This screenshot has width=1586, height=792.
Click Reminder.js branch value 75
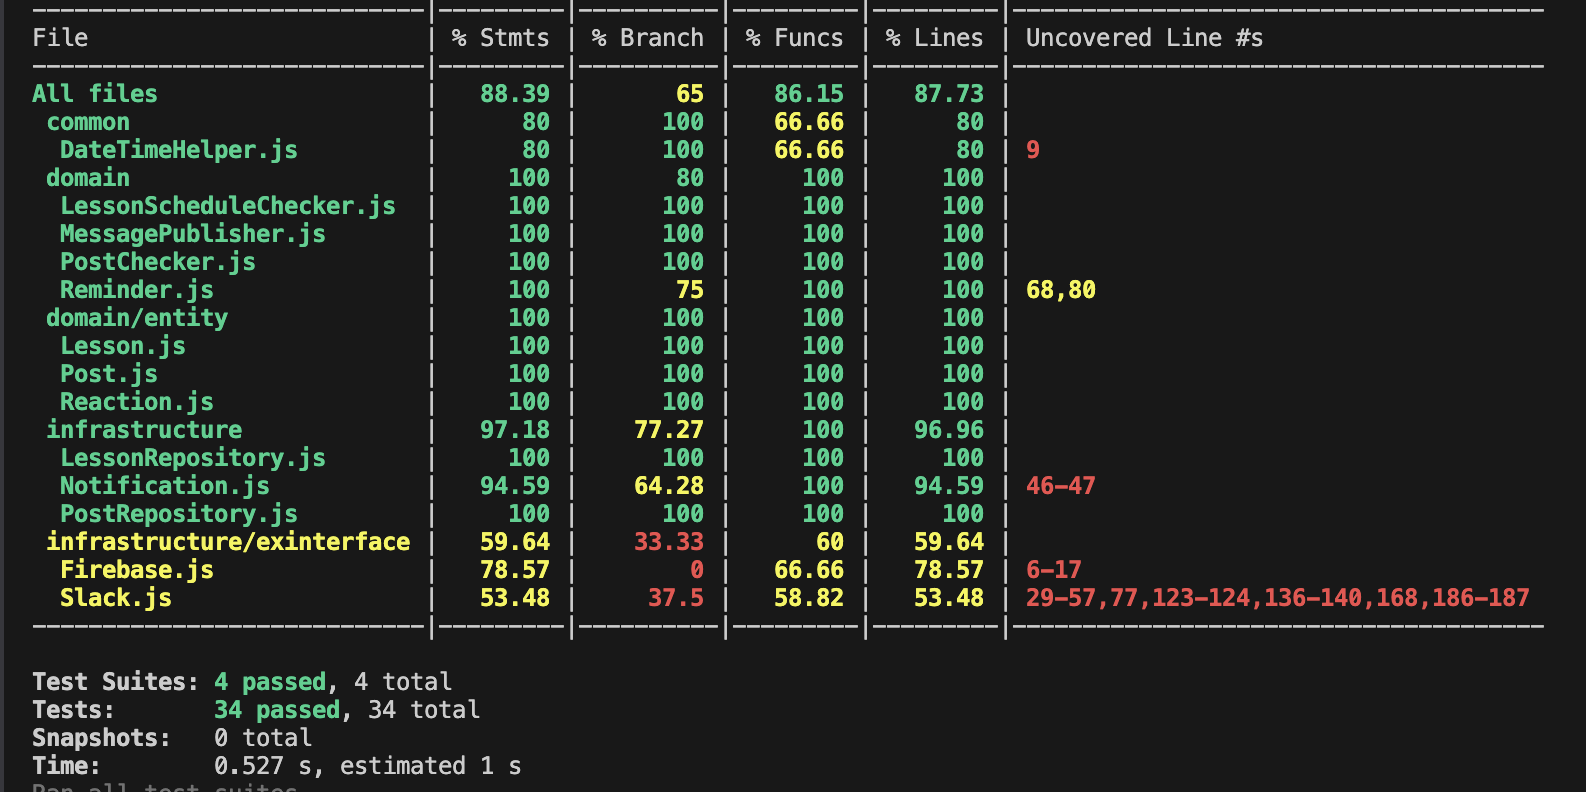pyautogui.click(x=690, y=290)
